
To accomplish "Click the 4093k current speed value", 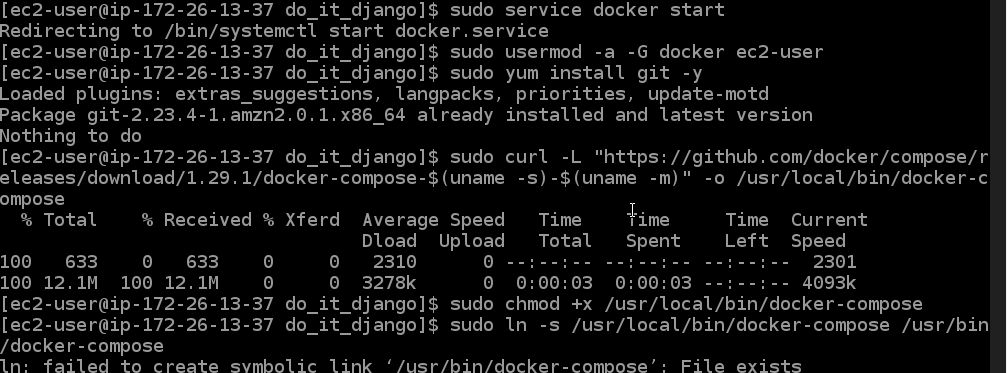I will click(829, 283).
